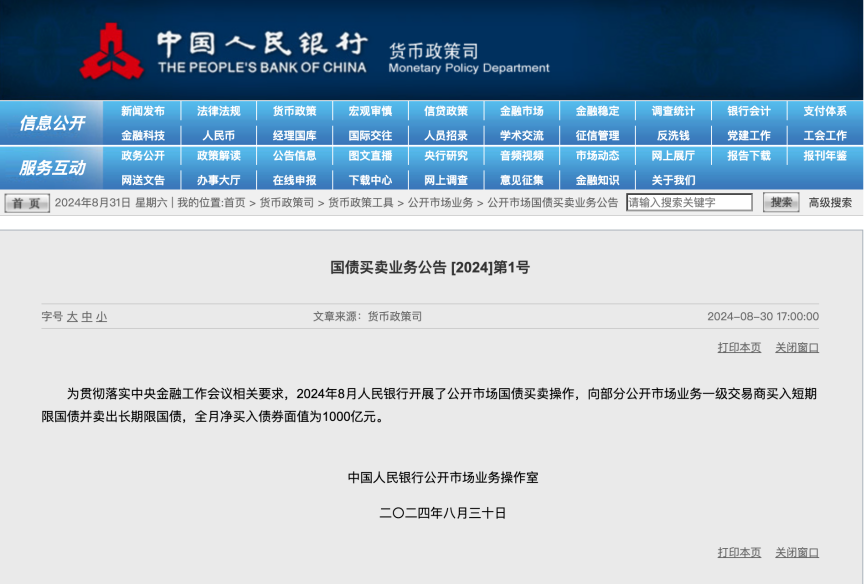The width and height of the screenshot is (866, 584).
Task: Follow breadcrumb link 公开市场业务
Action: [440, 203]
